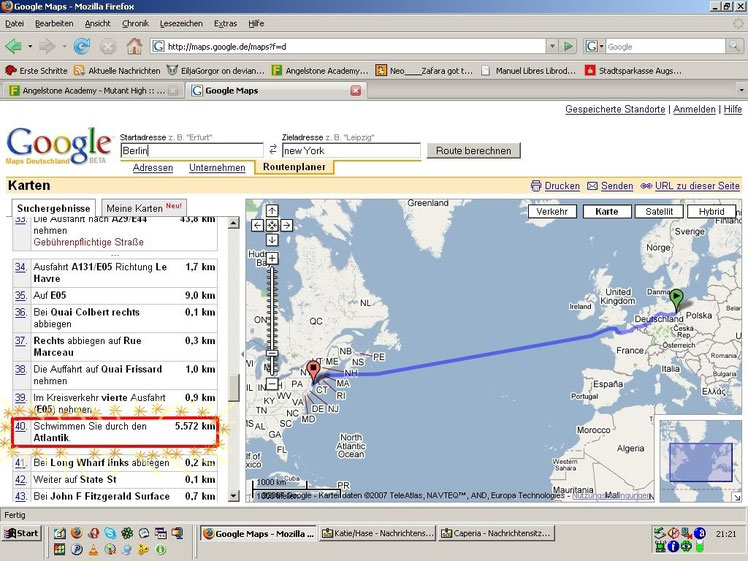Open Skype from the quick launch bar

click(x=110, y=533)
